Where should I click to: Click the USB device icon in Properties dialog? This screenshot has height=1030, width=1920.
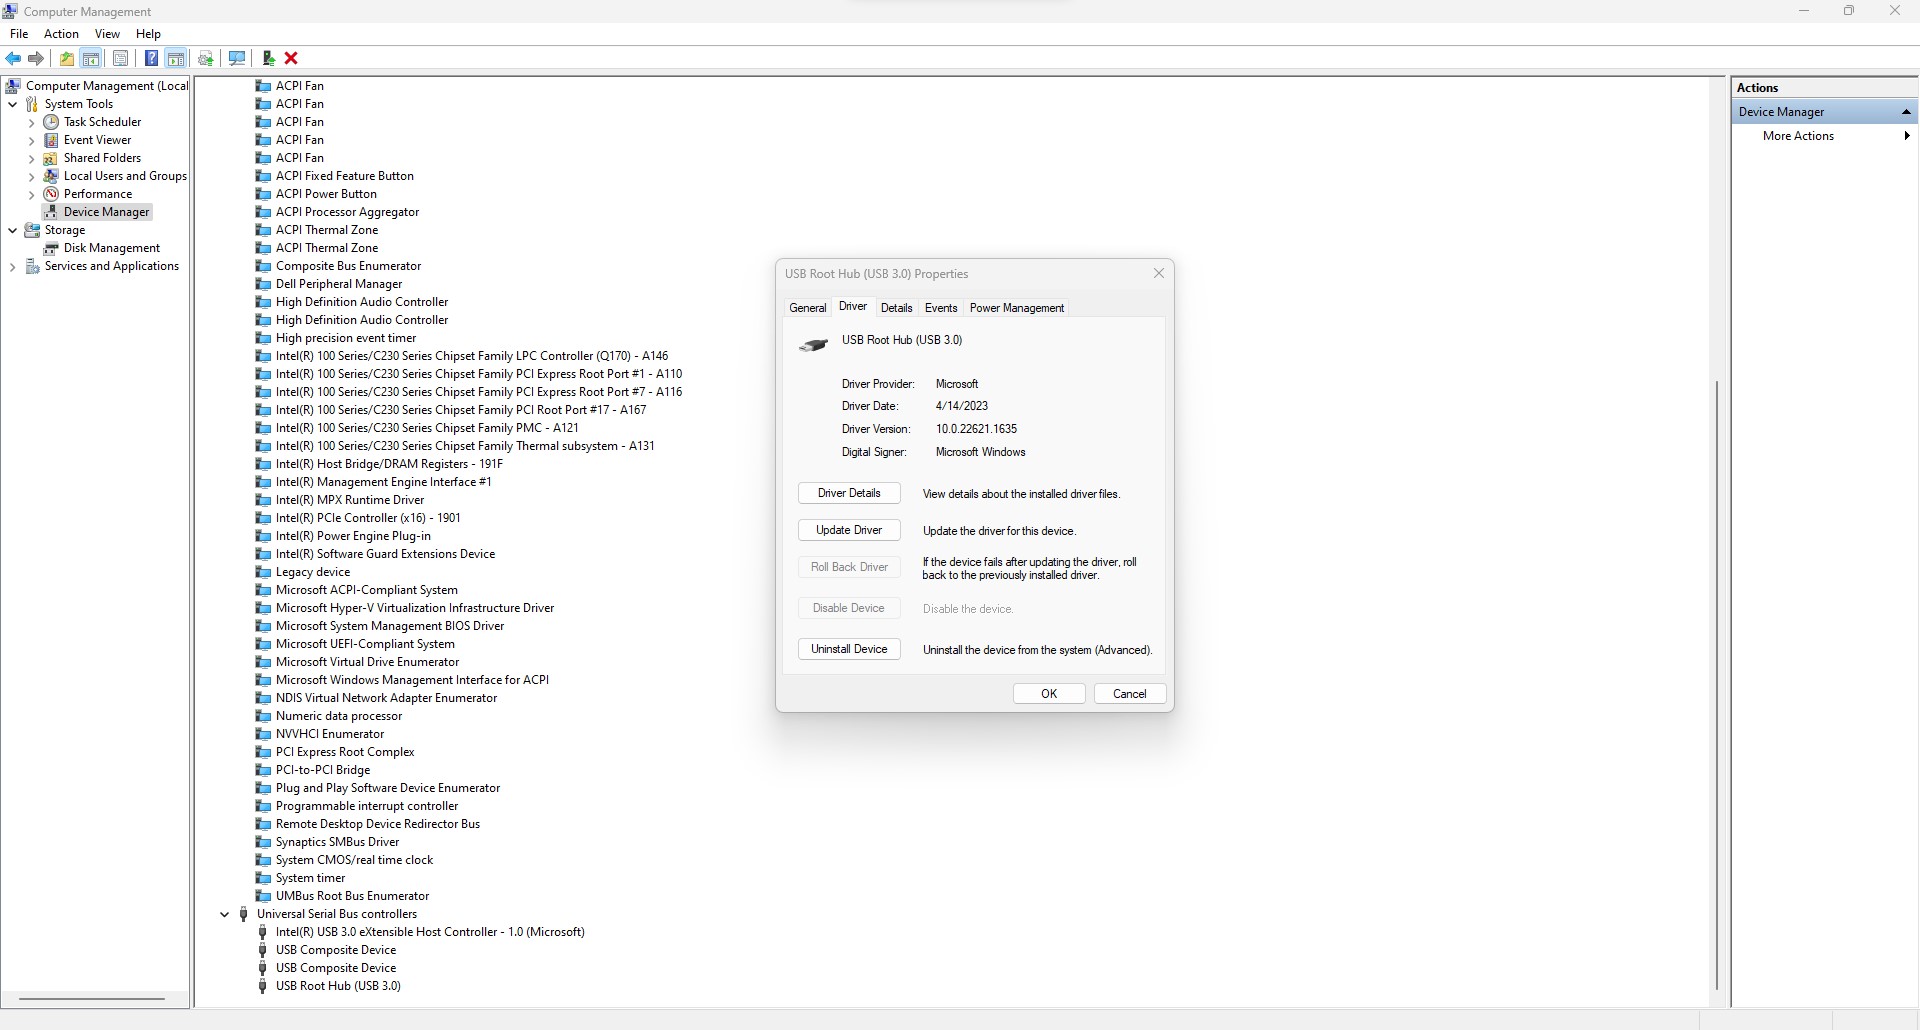click(x=813, y=345)
